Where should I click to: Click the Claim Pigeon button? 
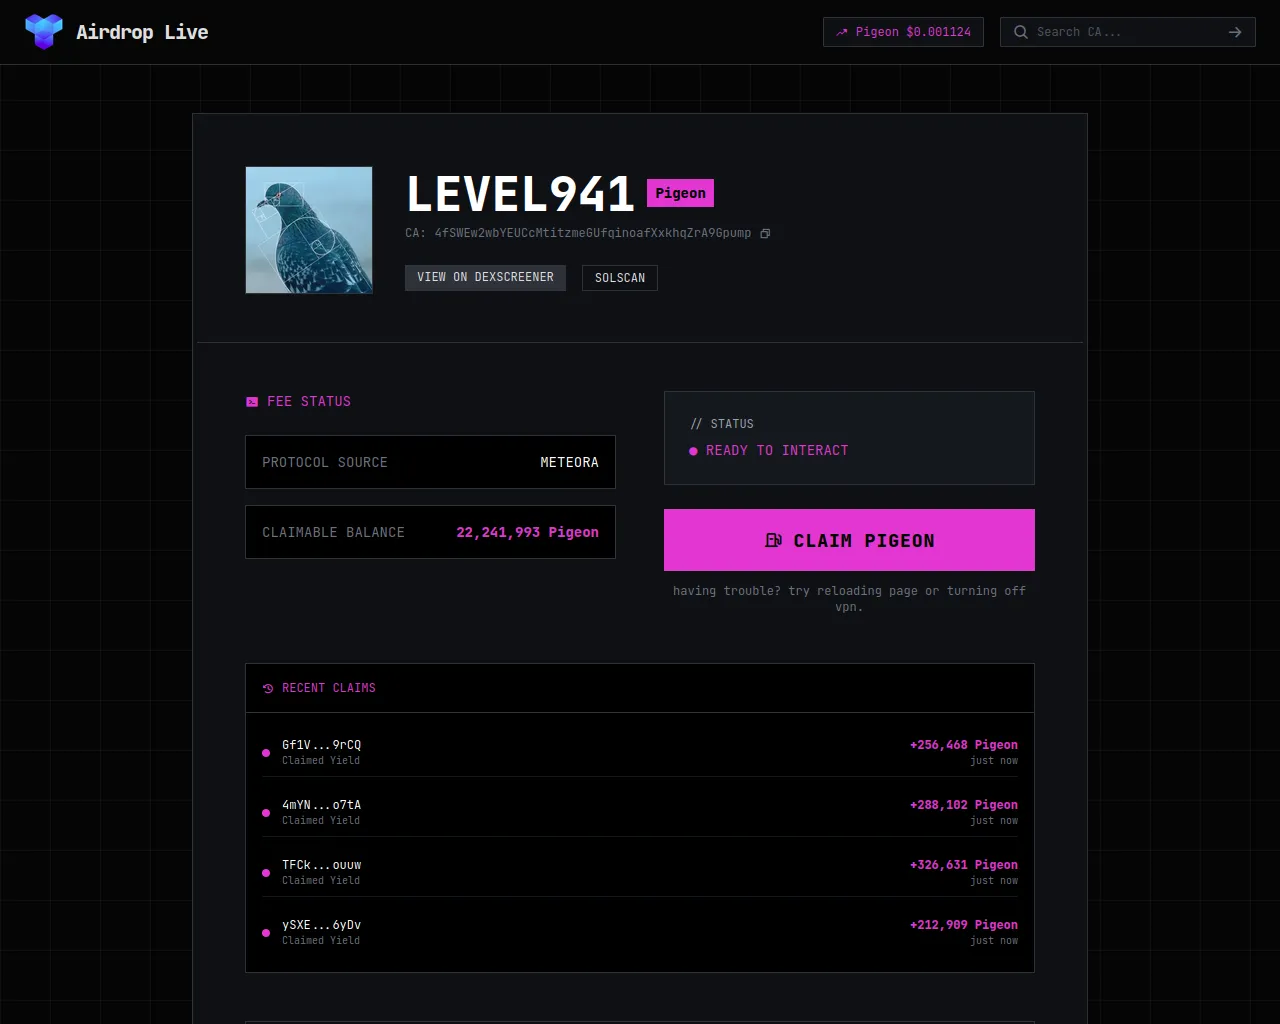[x=849, y=540]
